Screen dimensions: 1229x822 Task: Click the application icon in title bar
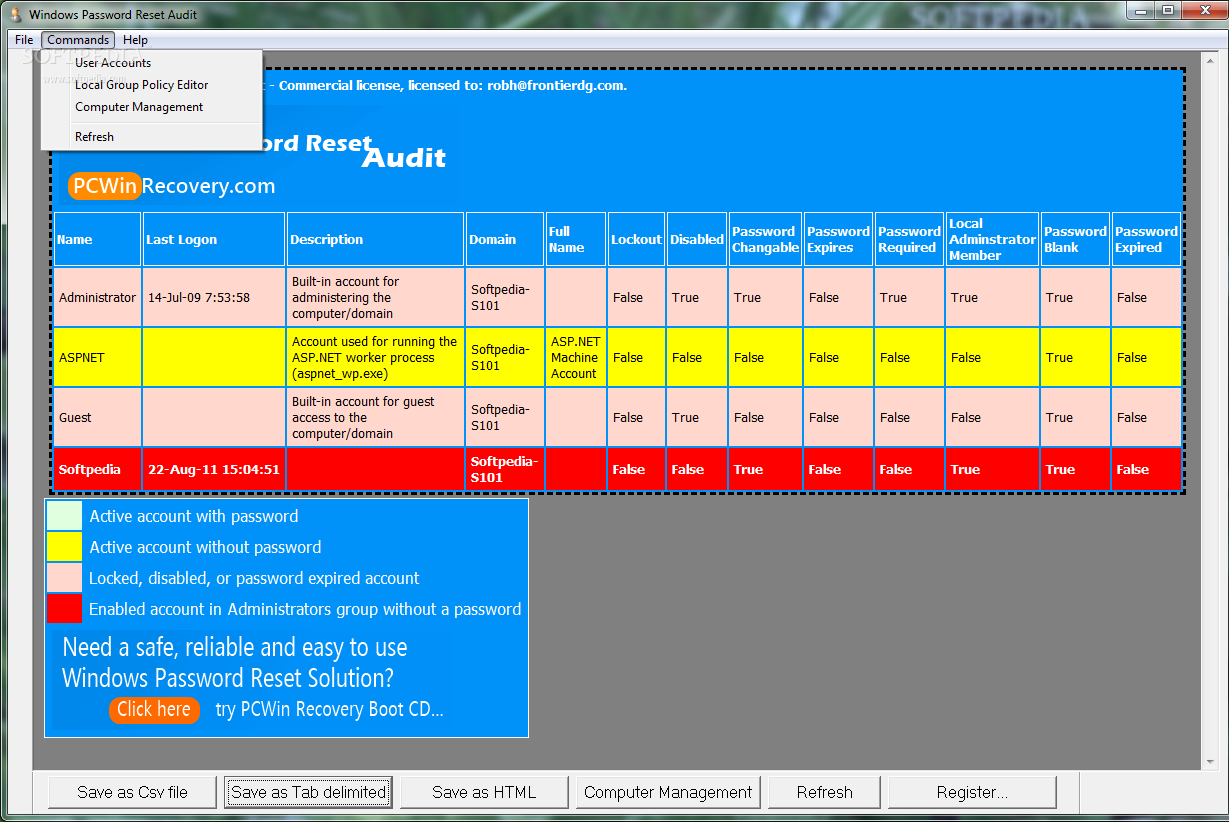click(x=15, y=14)
